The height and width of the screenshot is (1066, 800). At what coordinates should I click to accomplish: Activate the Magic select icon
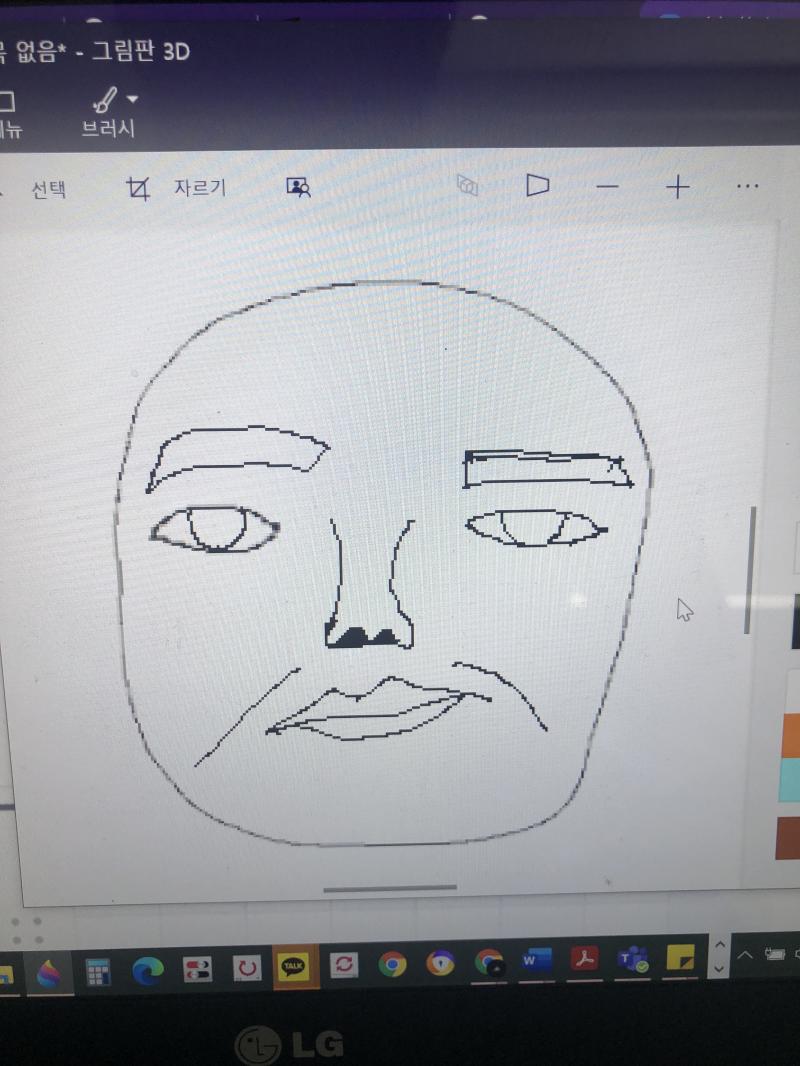298,187
